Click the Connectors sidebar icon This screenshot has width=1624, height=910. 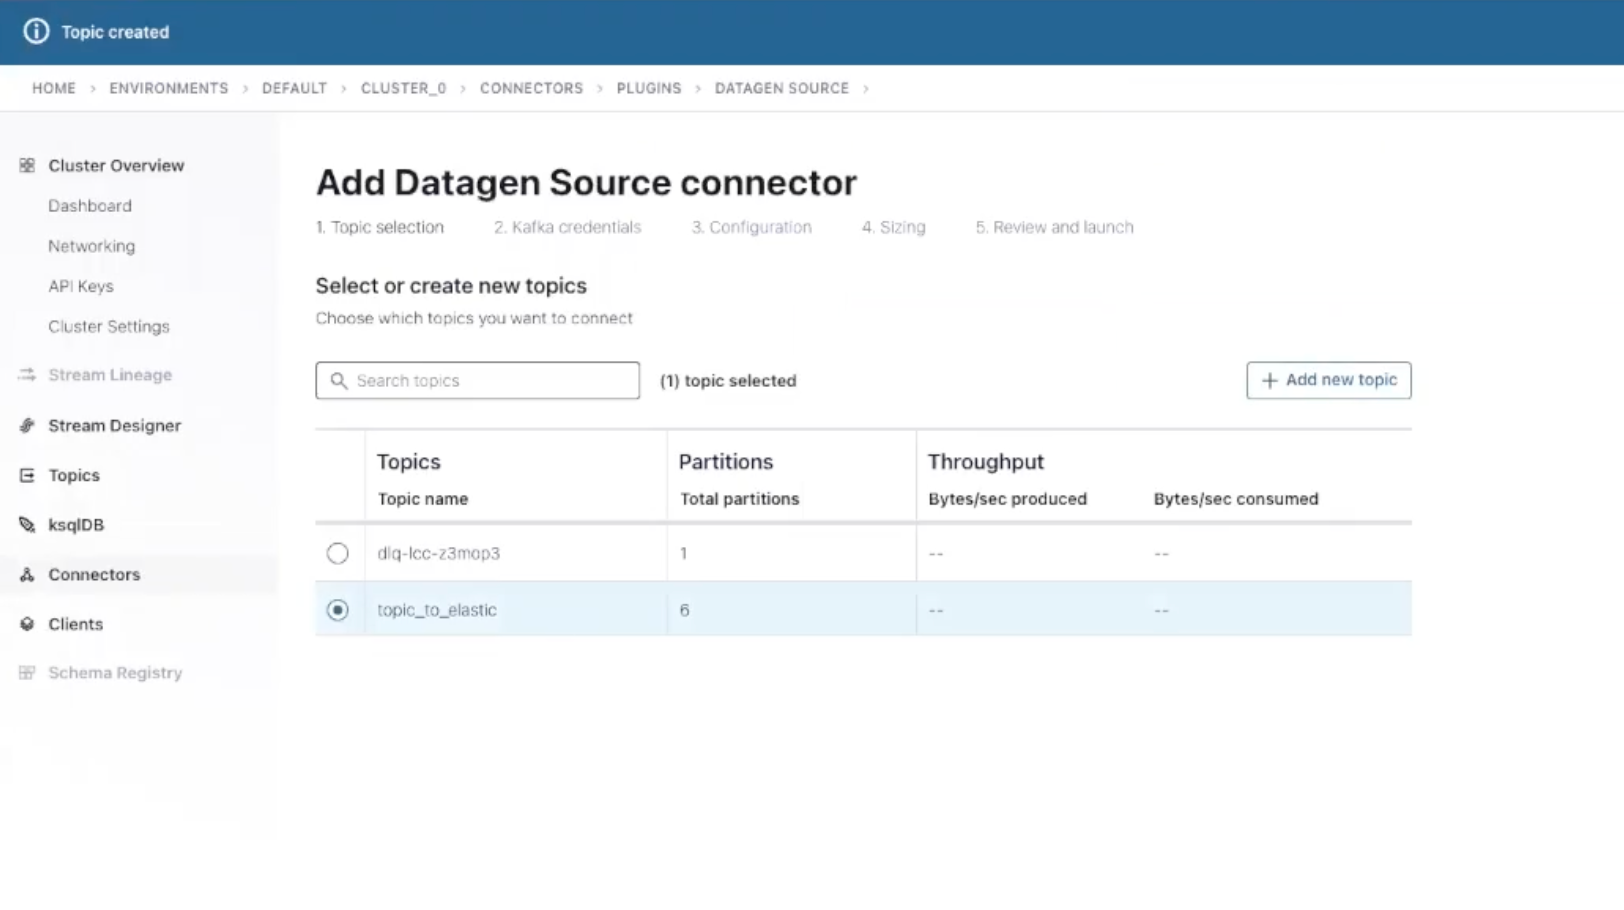click(x=27, y=575)
